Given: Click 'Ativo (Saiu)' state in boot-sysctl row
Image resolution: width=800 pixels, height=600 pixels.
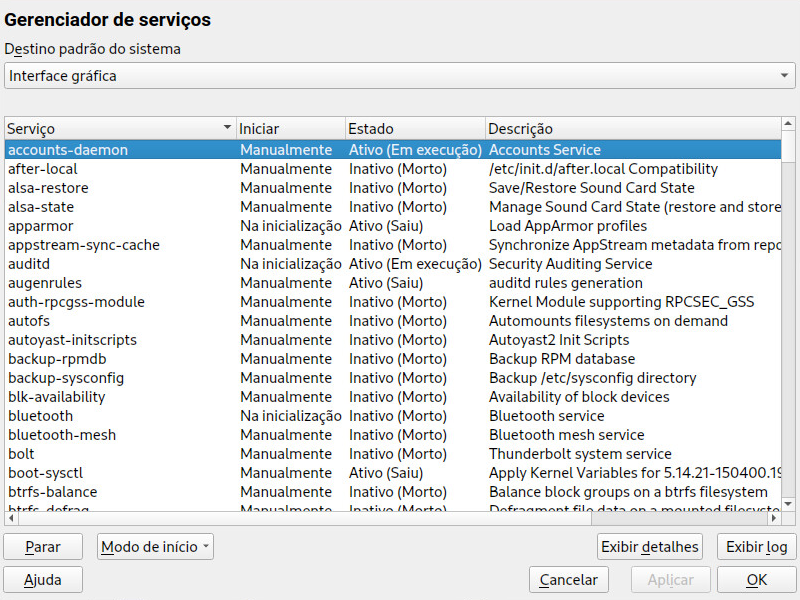Looking at the screenshot, I should coord(386,473).
